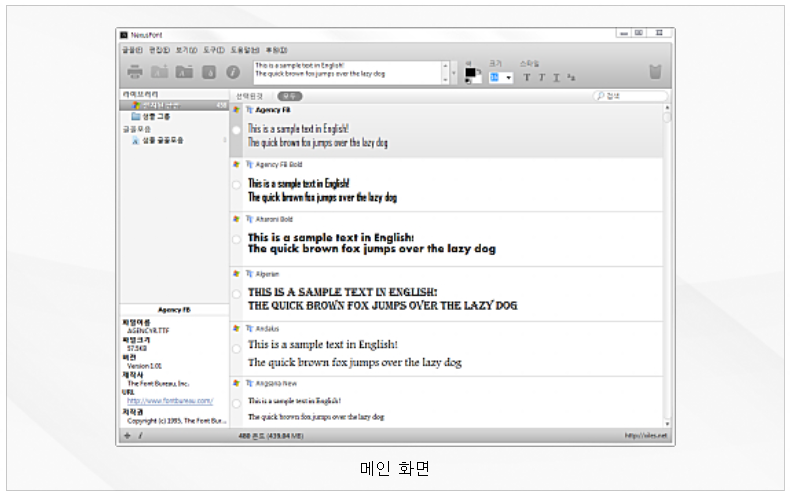This screenshot has width=790, height=495.
Task: Open the round info (i) toolbar icon
Action: (233, 72)
